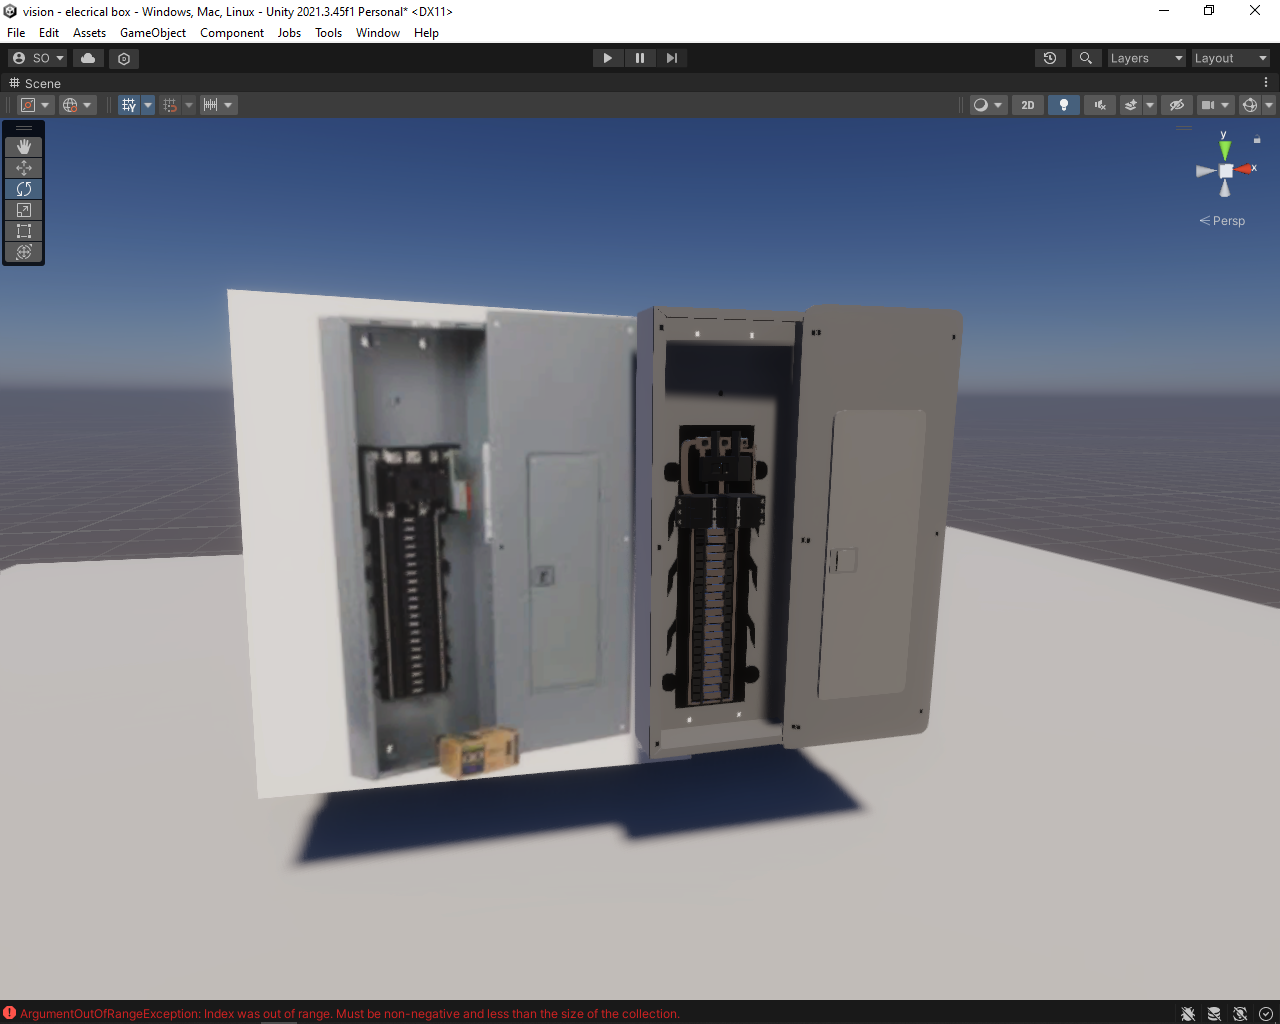
Task: Open Unity Cloud services
Action: [x=88, y=58]
